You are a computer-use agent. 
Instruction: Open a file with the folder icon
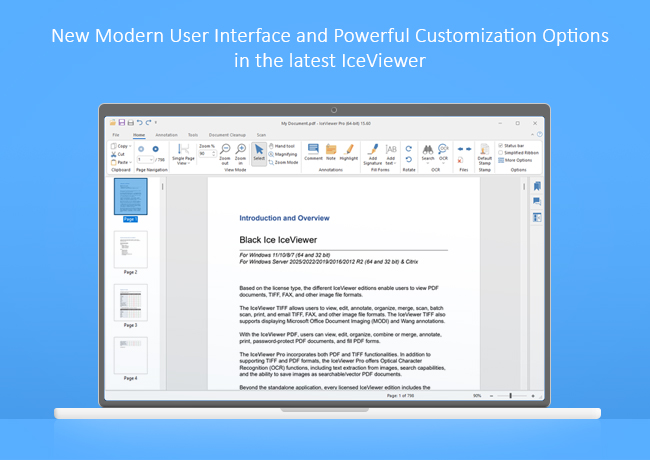[113, 122]
